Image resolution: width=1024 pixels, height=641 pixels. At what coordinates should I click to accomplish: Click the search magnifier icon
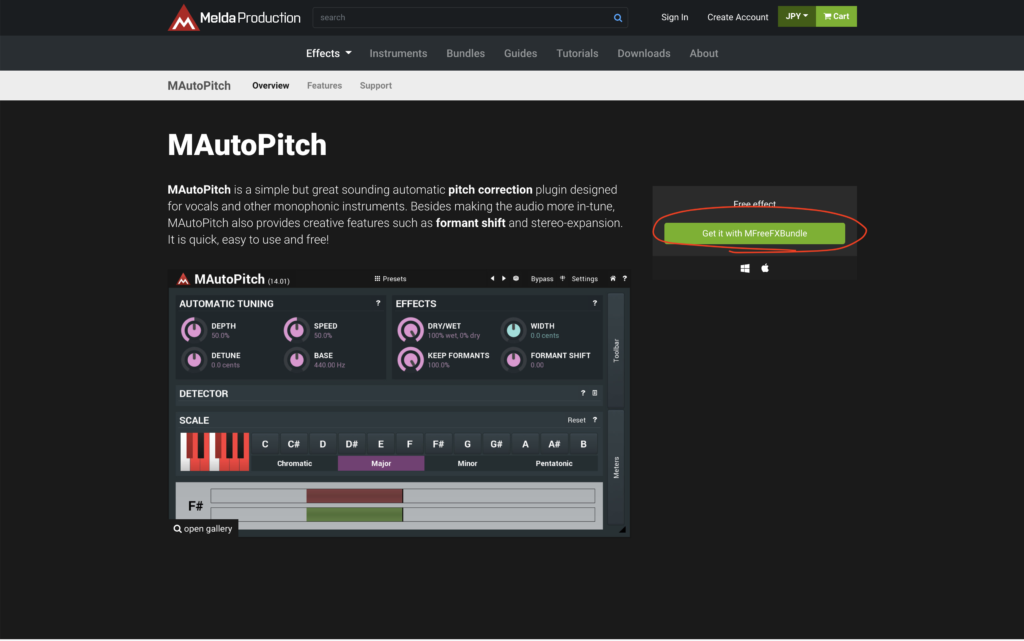618,18
